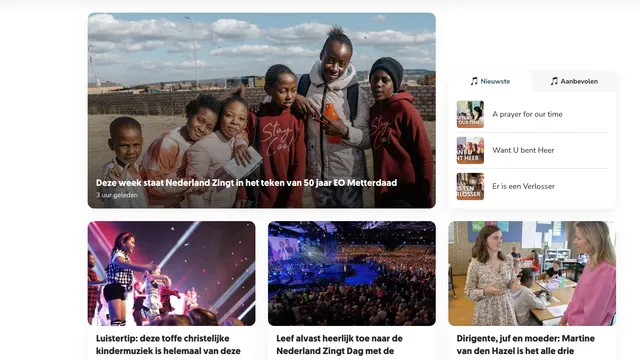
Task: Open the 'Want U bent Heer' thumbnail
Action: [x=470, y=150]
